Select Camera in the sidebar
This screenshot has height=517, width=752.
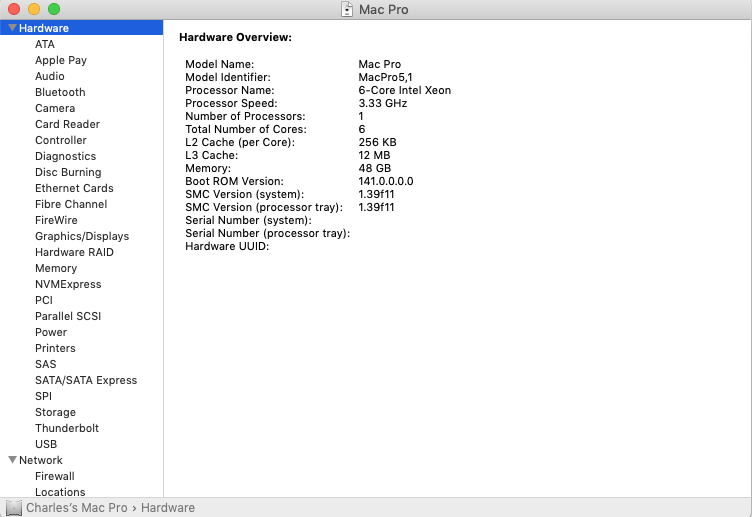click(x=55, y=108)
